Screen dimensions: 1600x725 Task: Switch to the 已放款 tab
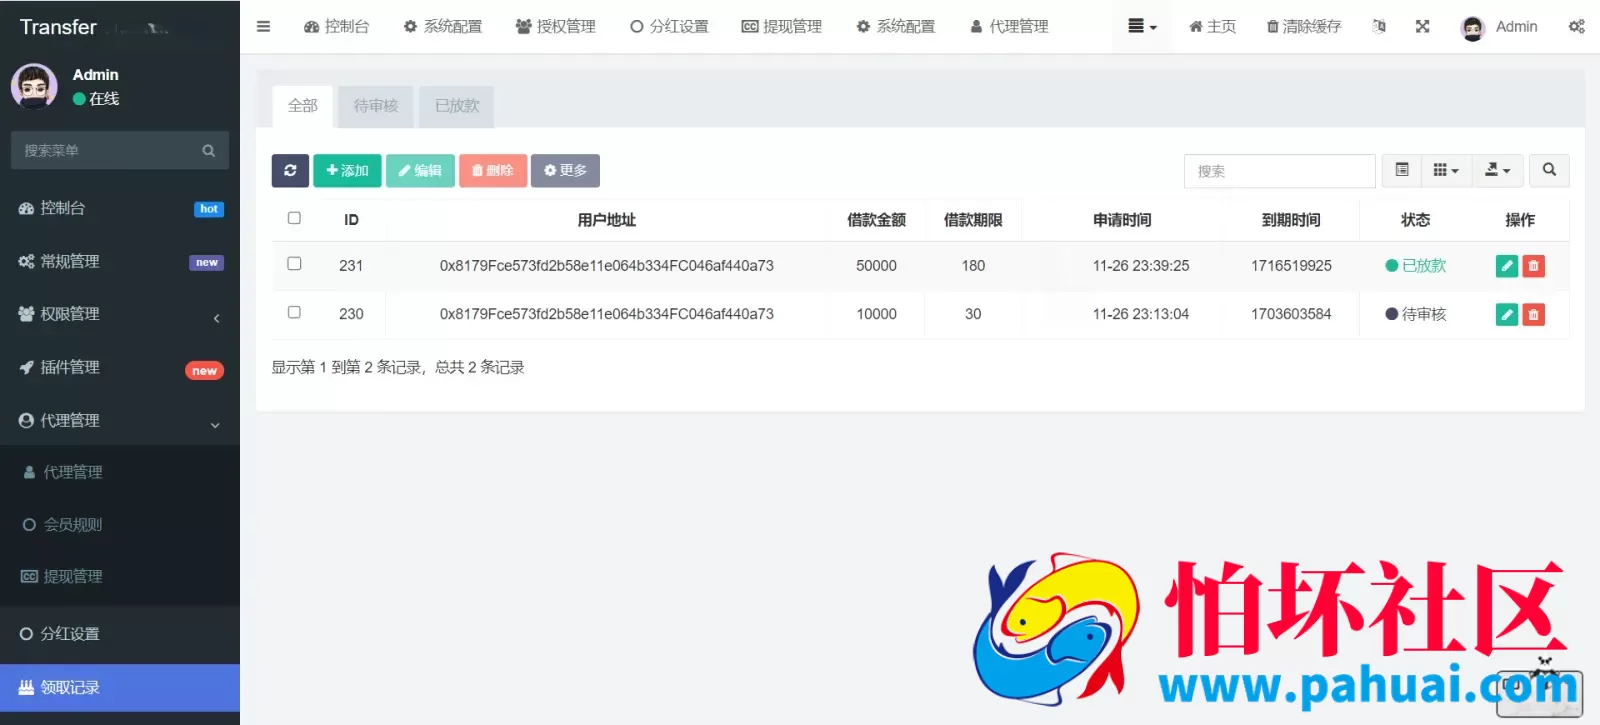(457, 106)
